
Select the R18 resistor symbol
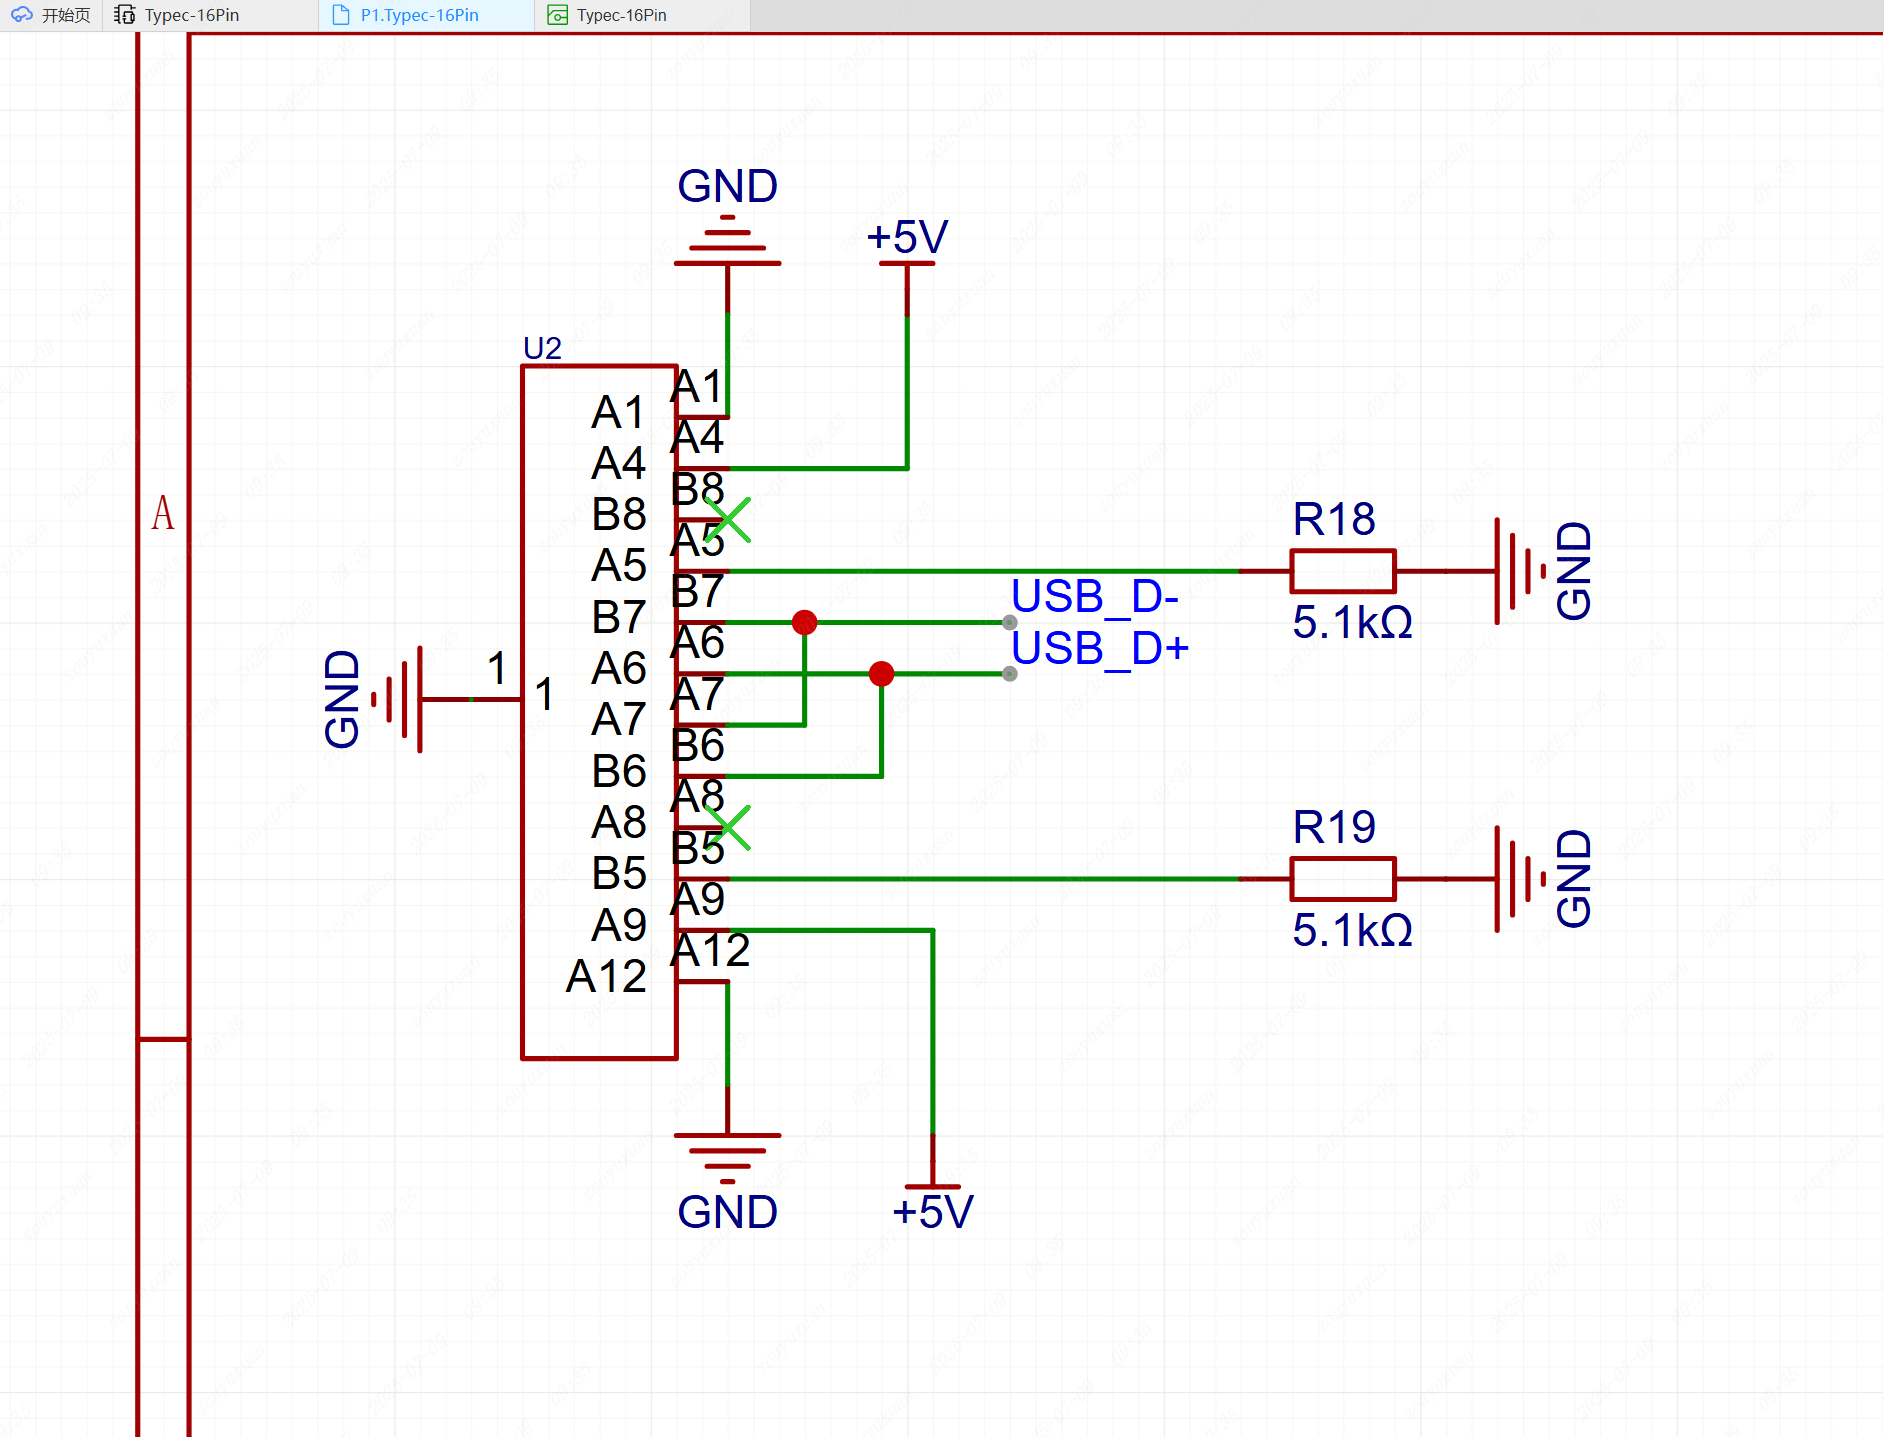[1342, 571]
